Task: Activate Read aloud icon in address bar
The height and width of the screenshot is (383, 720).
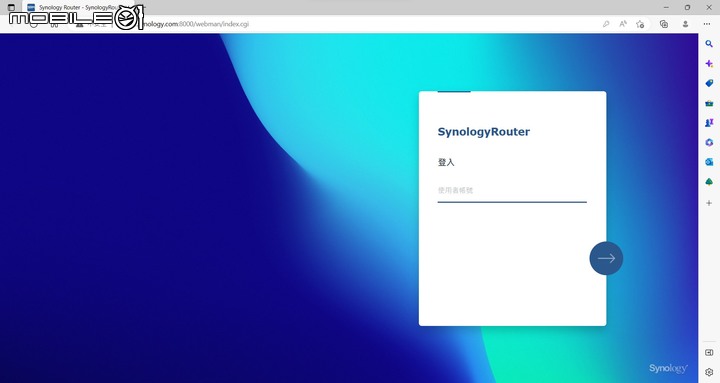Action: [623, 24]
